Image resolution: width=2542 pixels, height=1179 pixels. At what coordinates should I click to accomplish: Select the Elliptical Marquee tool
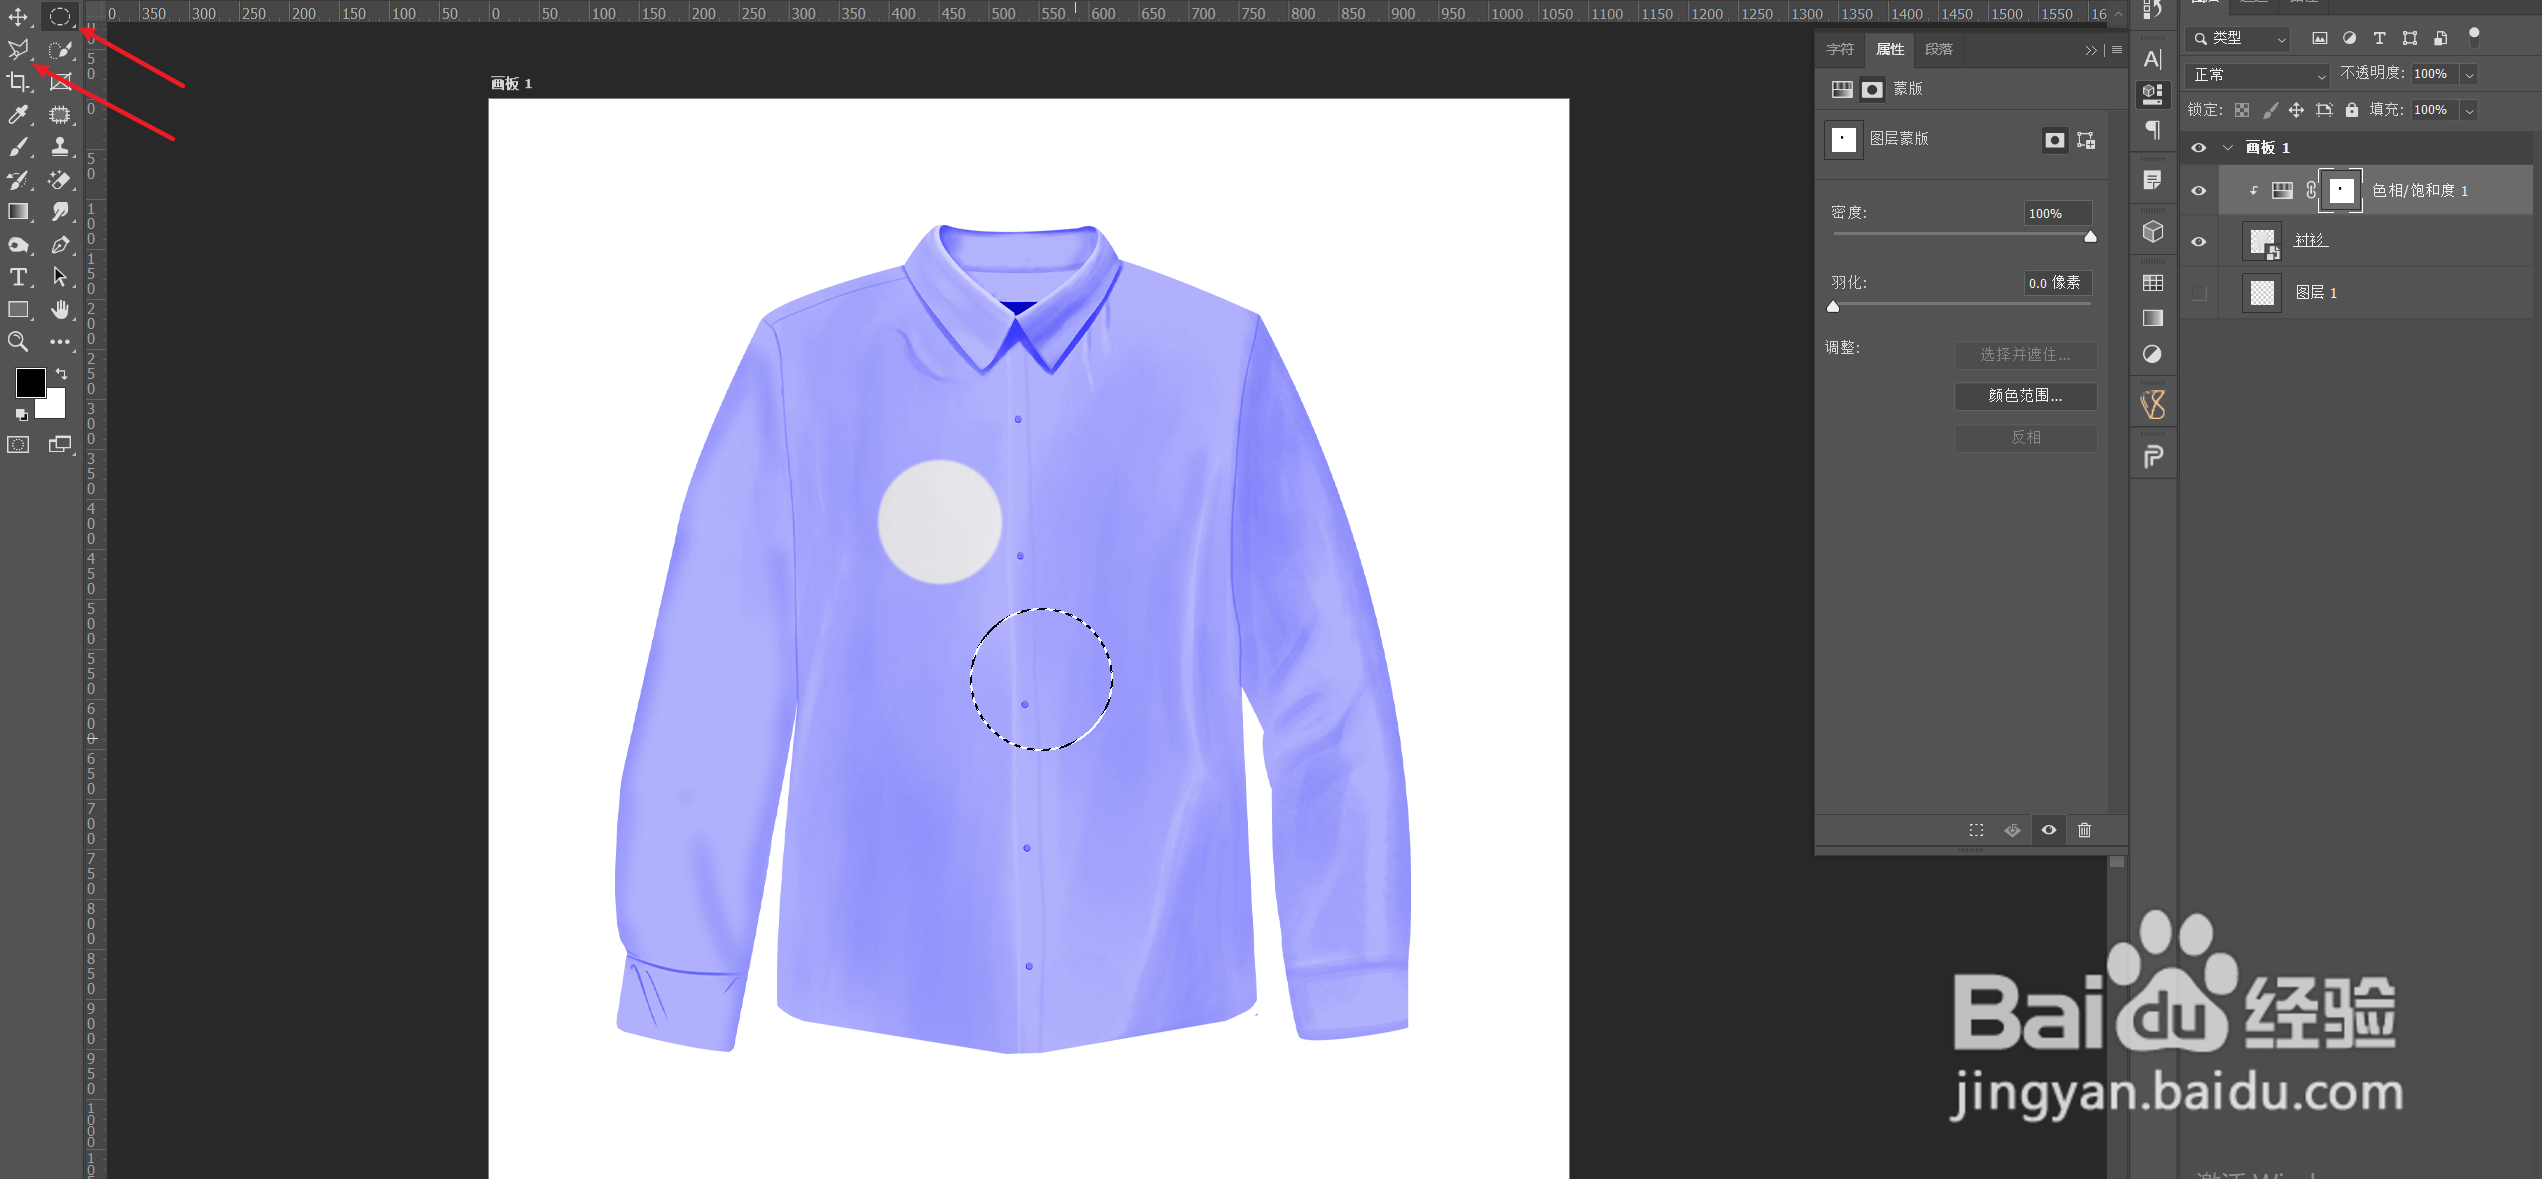coord(60,17)
